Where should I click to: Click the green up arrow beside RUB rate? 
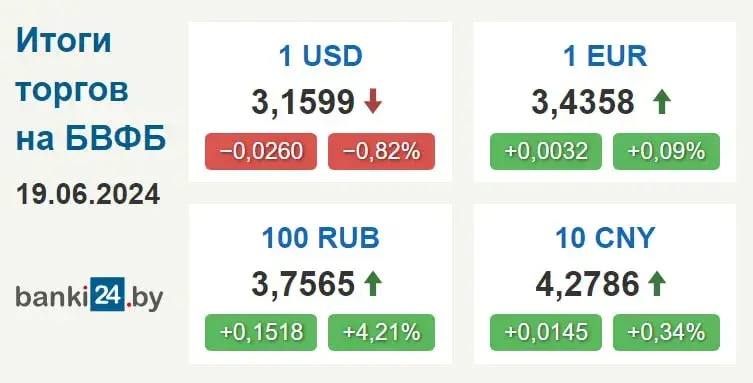pos(373,283)
